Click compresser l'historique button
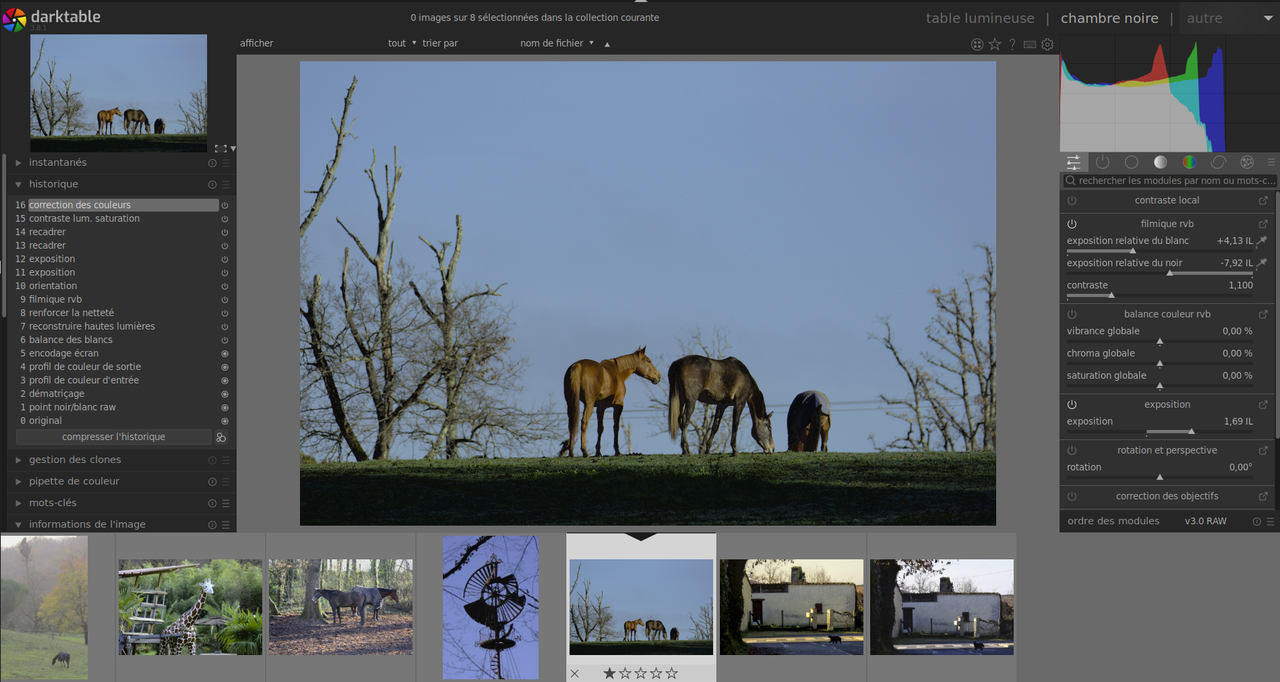The width and height of the screenshot is (1280, 682). (x=114, y=437)
